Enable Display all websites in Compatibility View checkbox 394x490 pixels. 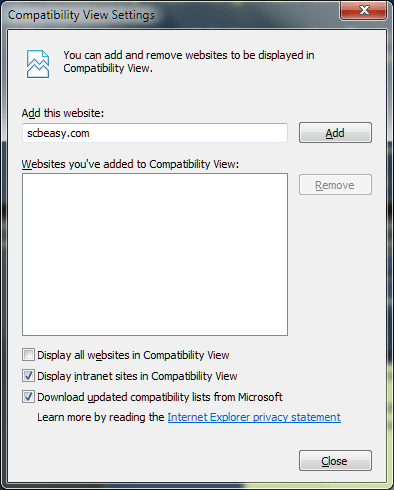pyautogui.click(x=28, y=355)
